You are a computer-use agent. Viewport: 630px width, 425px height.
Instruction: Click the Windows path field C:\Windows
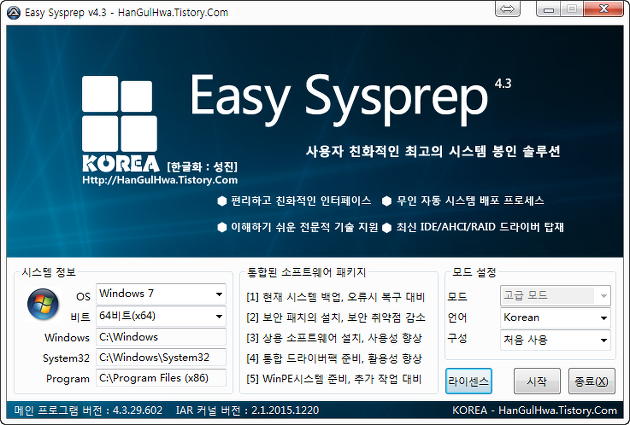[161, 337]
